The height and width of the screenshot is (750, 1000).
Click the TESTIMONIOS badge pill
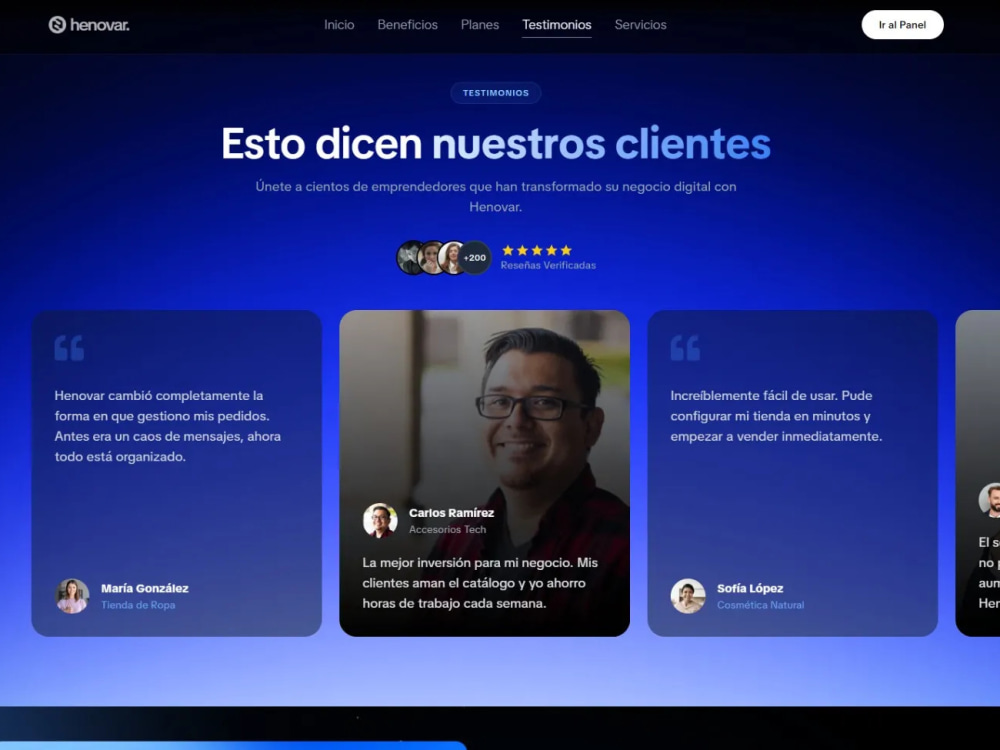pyautogui.click(x=496, y=93)
